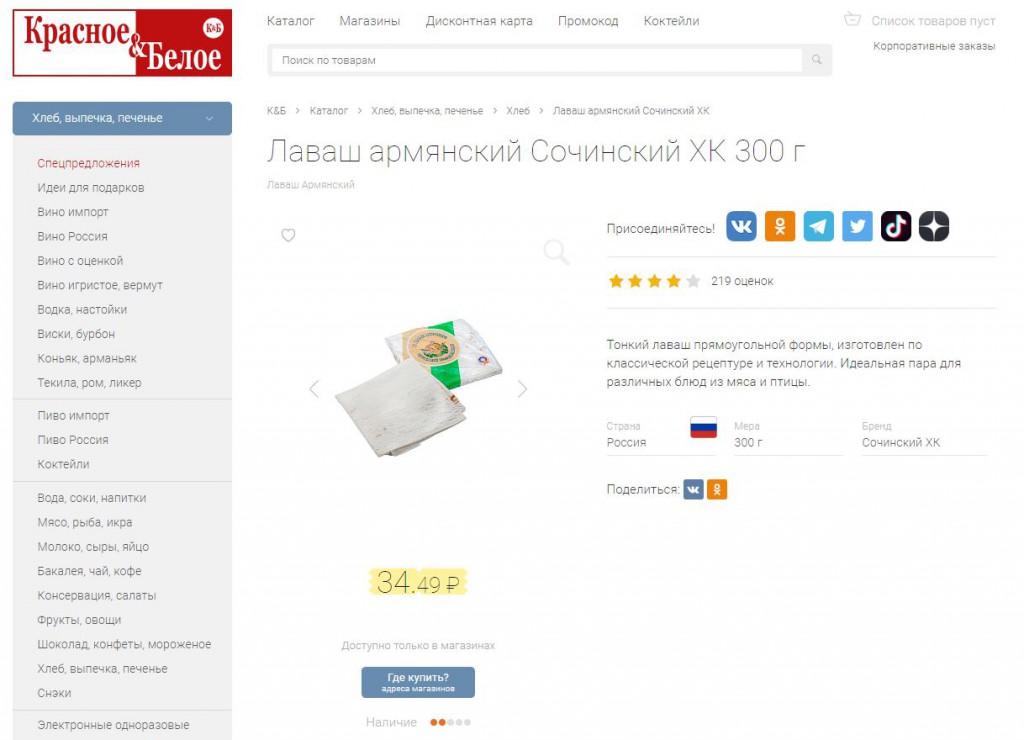
Task: Click the Zen star icon
Action: [x=934, y=227]
